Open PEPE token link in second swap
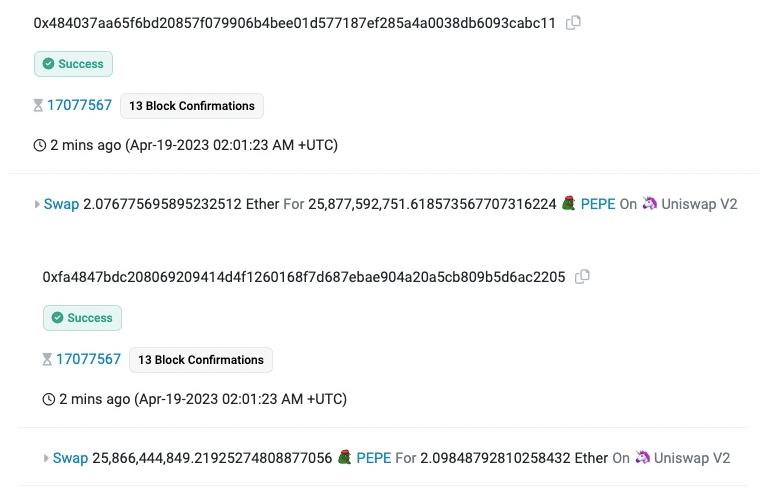The width and height of the screenshot is (766, 490). click(x=374, y=458)
